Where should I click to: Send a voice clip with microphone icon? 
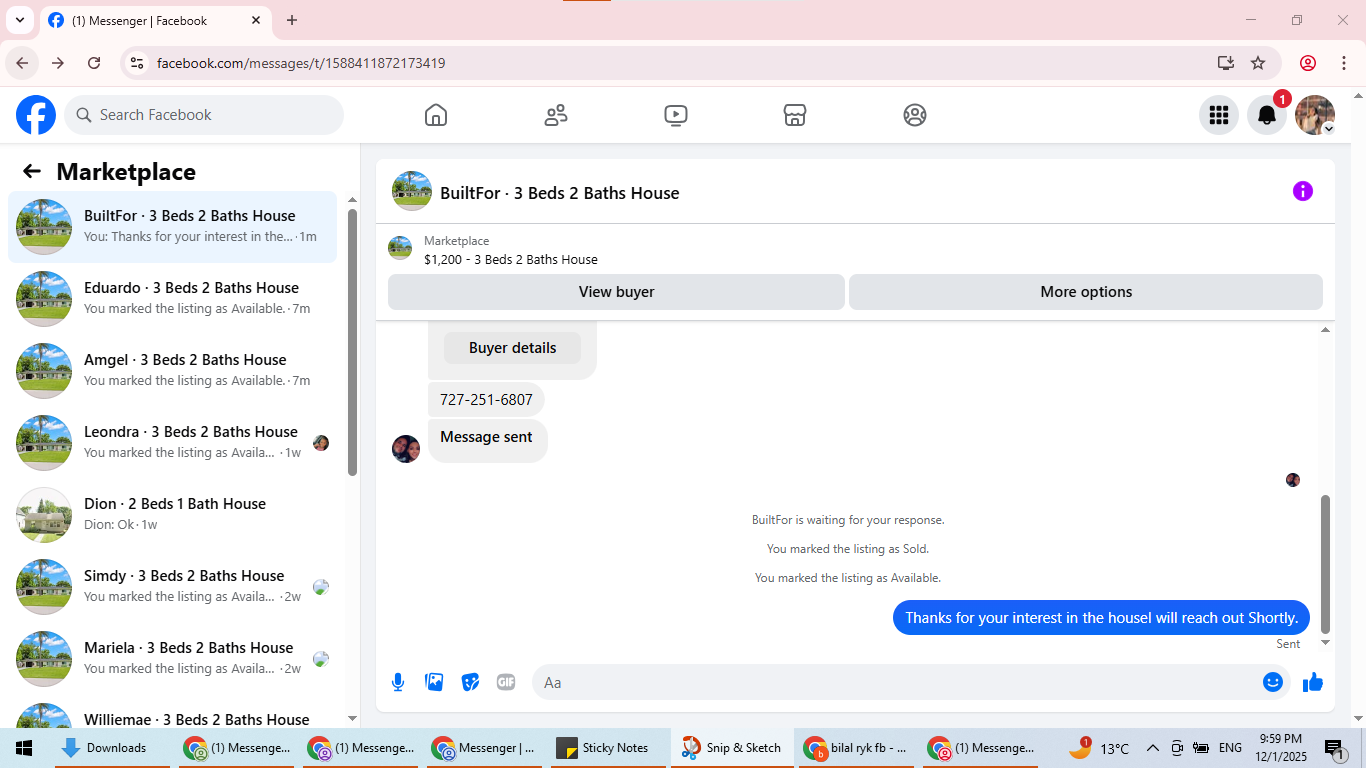click(398, 682)
